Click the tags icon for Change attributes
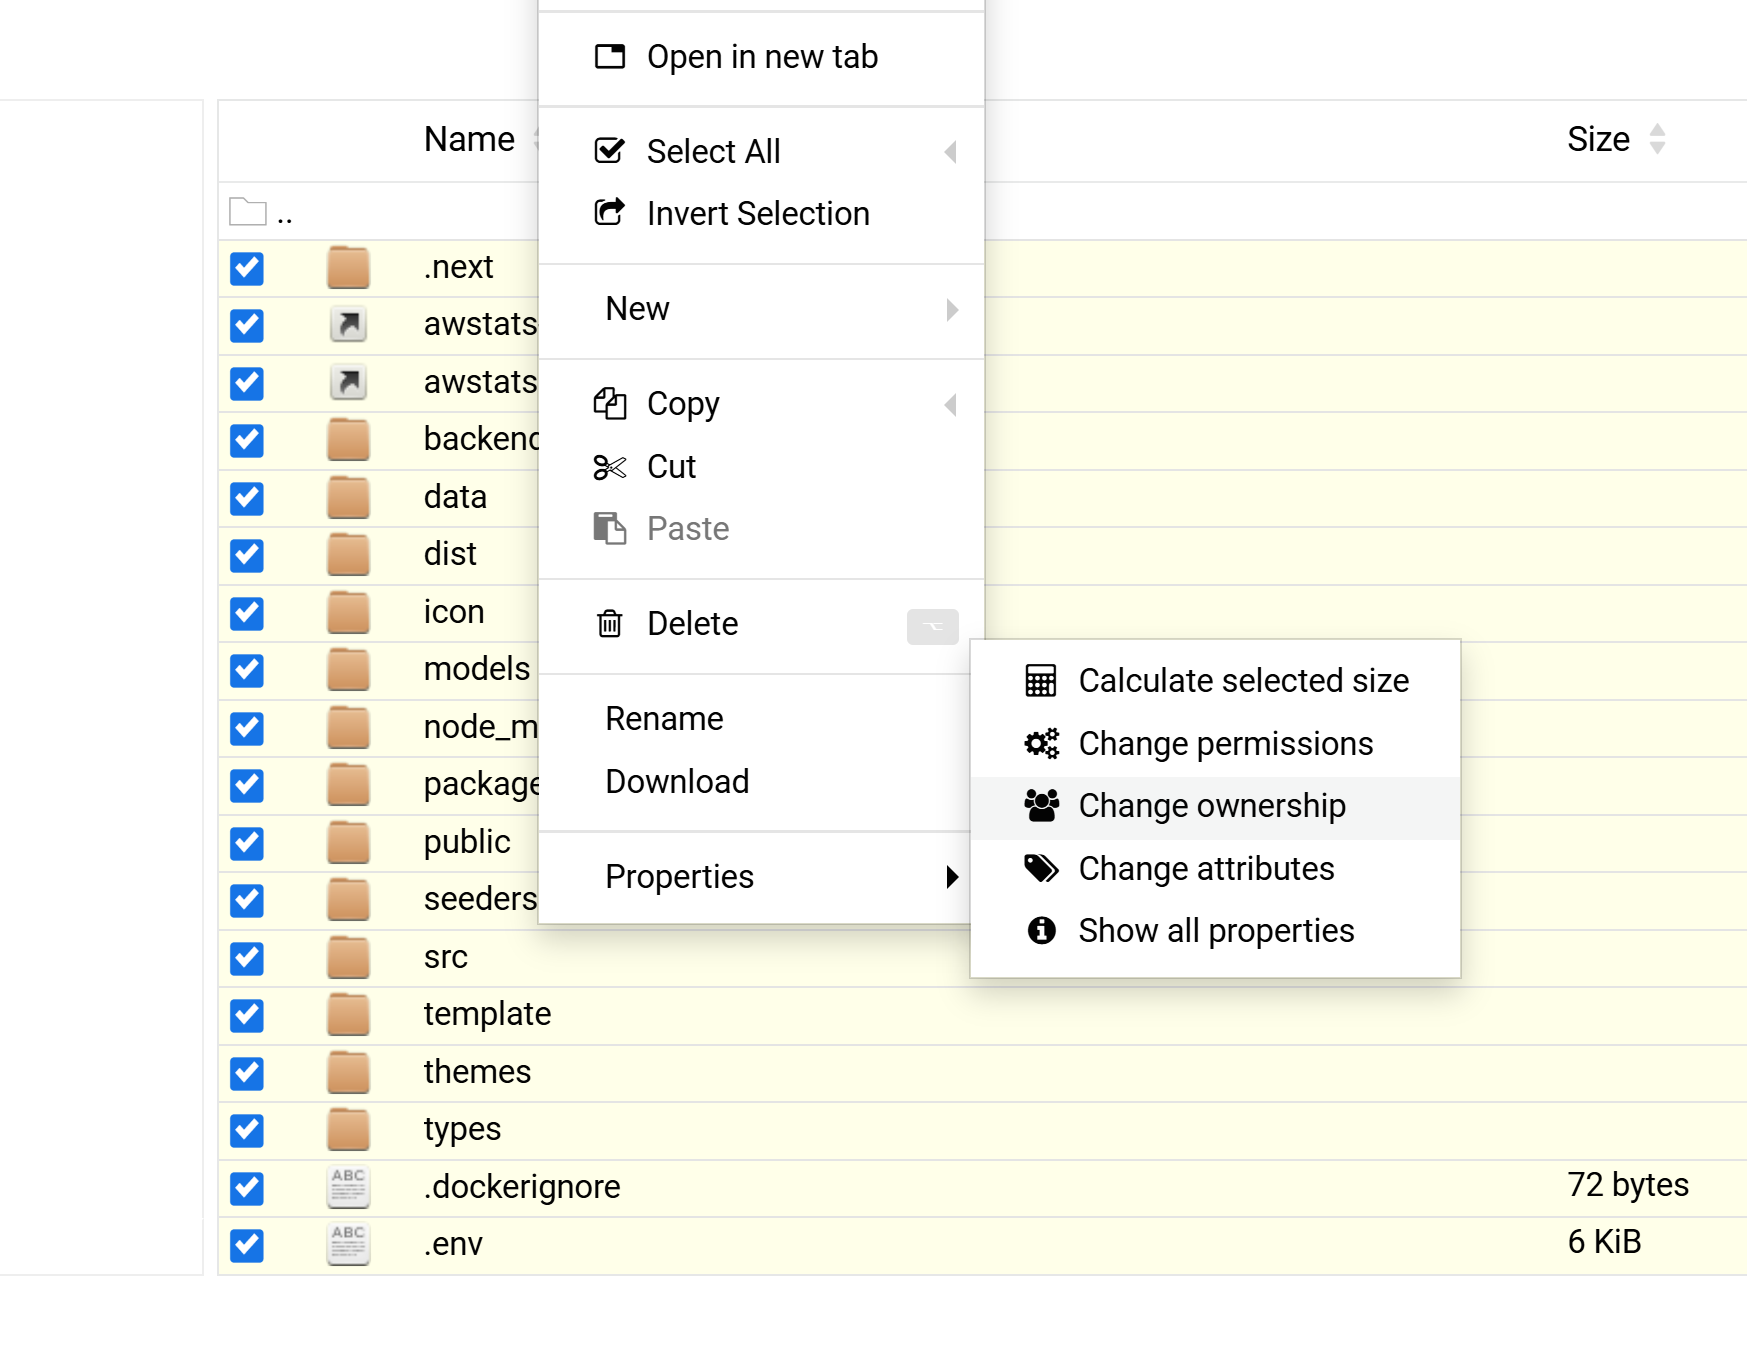Screen dimensions: 1747x1352 (x=1041, y=868)
